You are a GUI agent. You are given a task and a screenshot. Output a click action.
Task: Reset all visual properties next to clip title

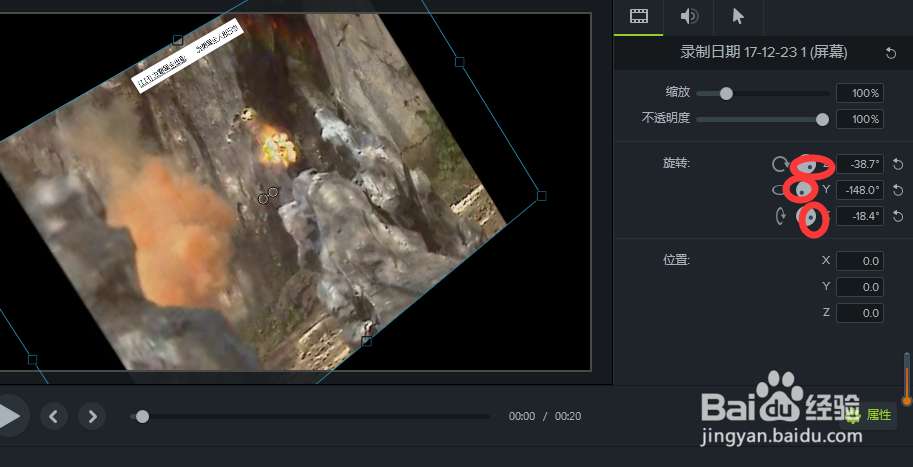(x=890, y=54)
